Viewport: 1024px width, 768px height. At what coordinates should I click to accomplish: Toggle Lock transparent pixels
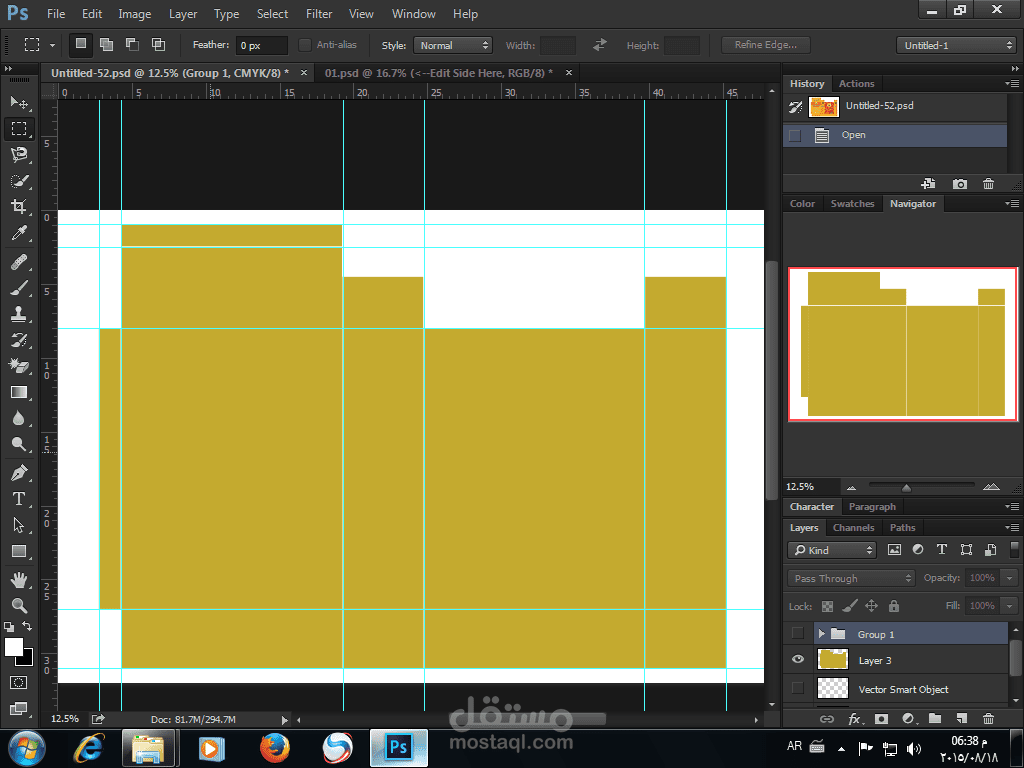point(827,607)
